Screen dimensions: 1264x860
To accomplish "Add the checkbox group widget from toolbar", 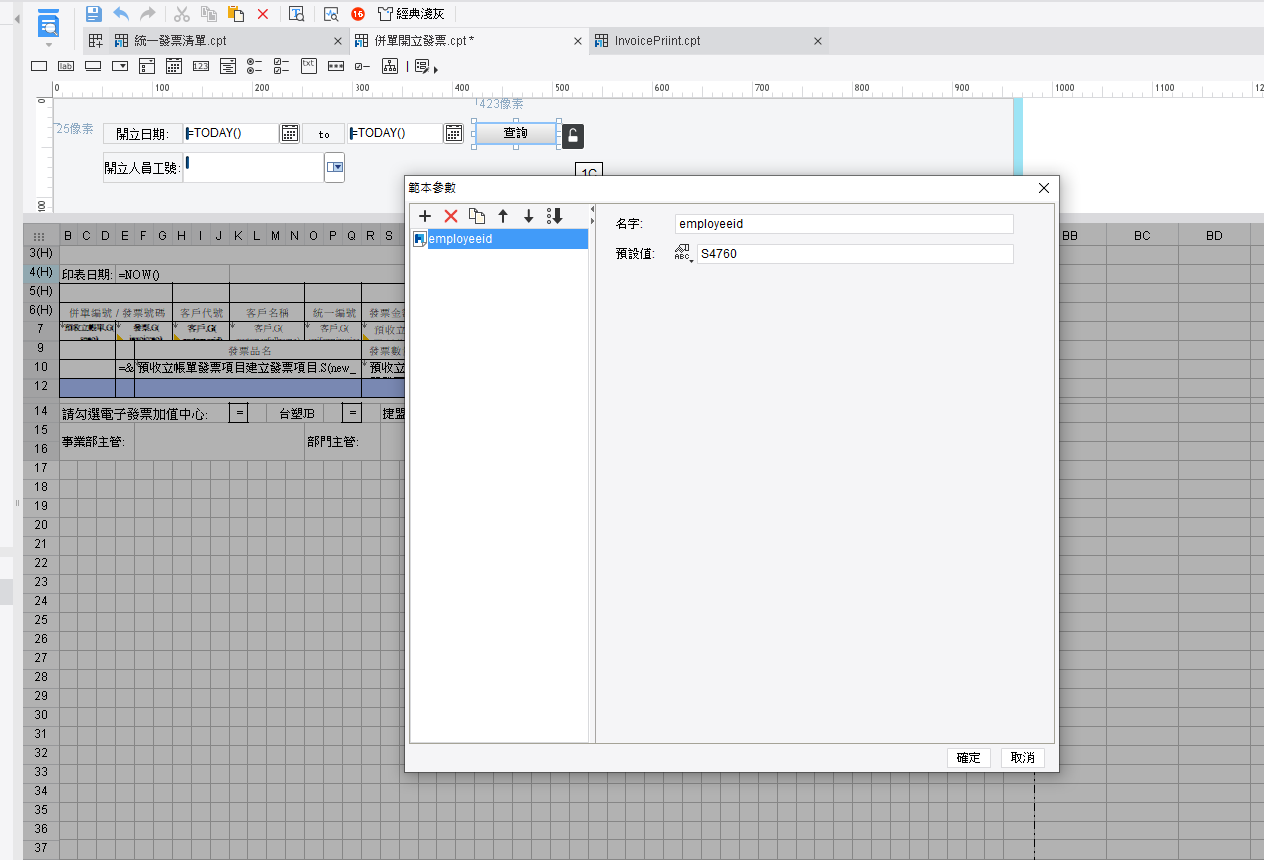I will (x=282, y=66).
